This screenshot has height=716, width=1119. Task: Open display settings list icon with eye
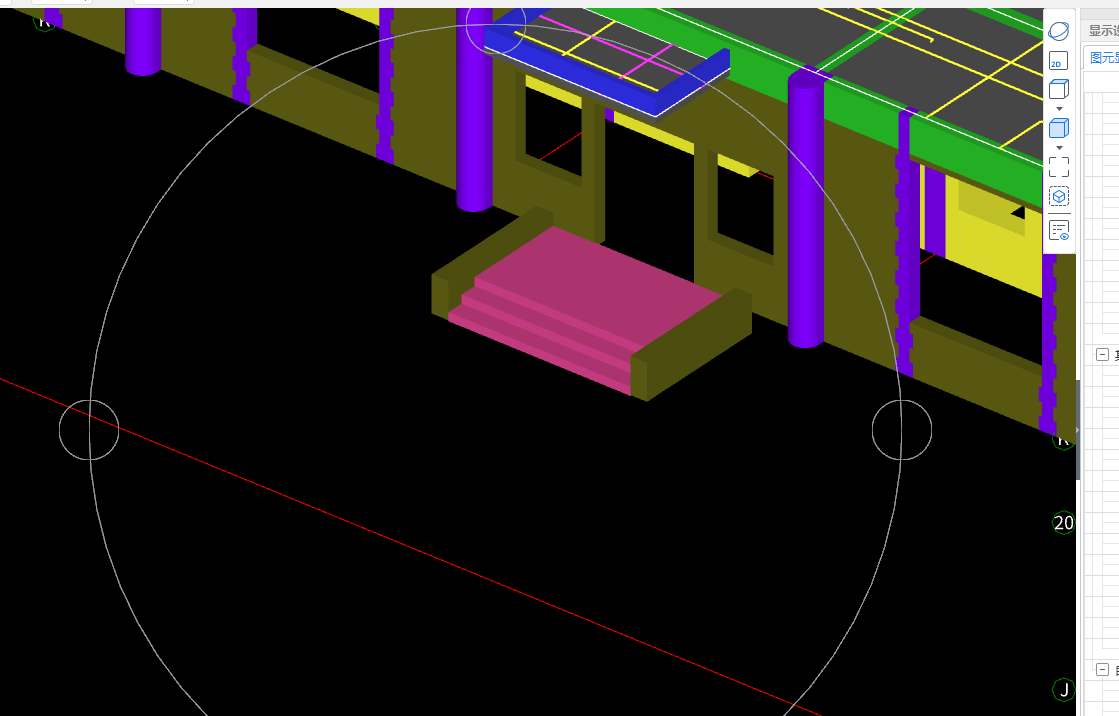[x=1059, y=231]
